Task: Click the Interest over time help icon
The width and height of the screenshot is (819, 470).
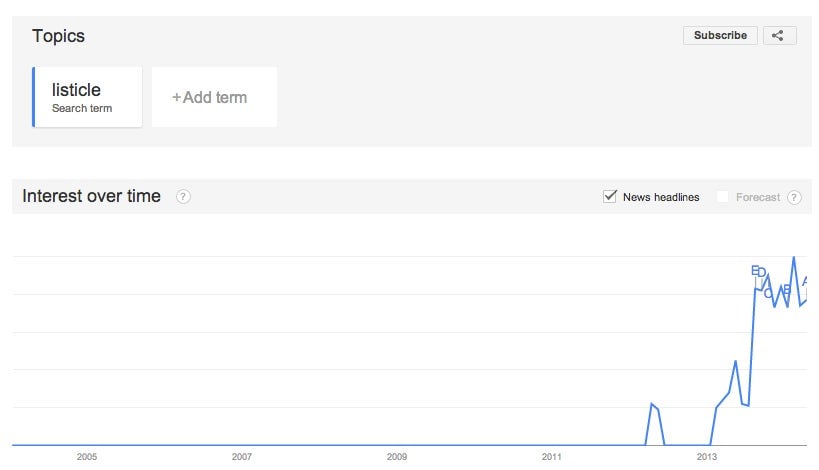Action: (183, 197)
